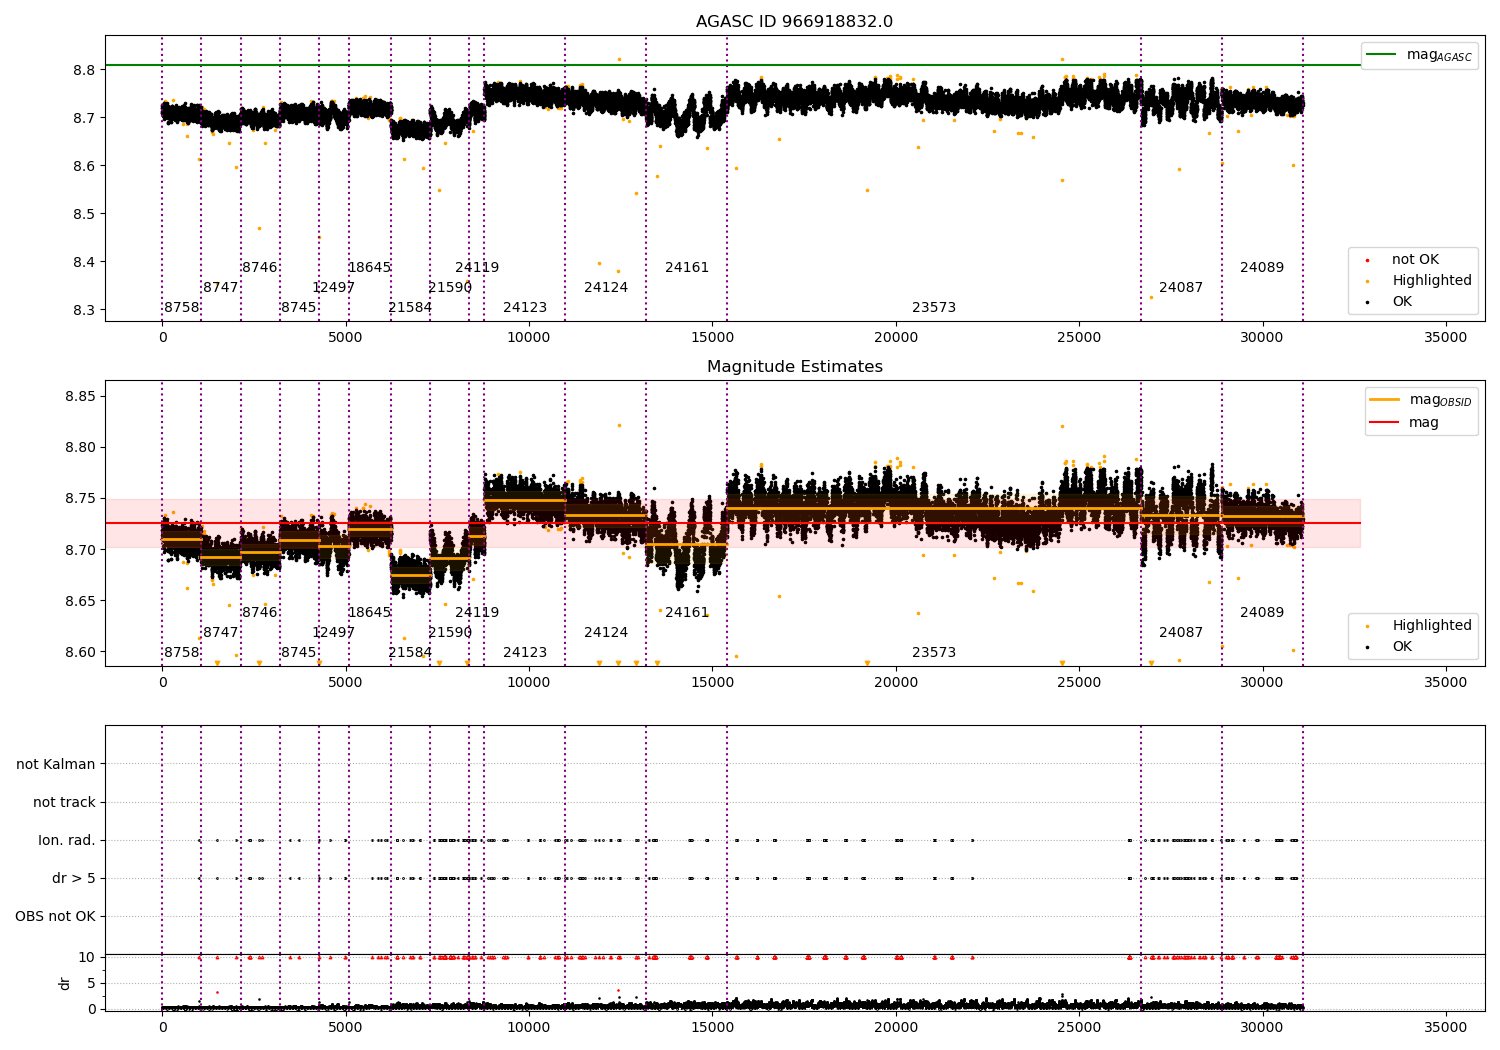Click OBSID label 23573 in the top plot

(x=934, y=308)
